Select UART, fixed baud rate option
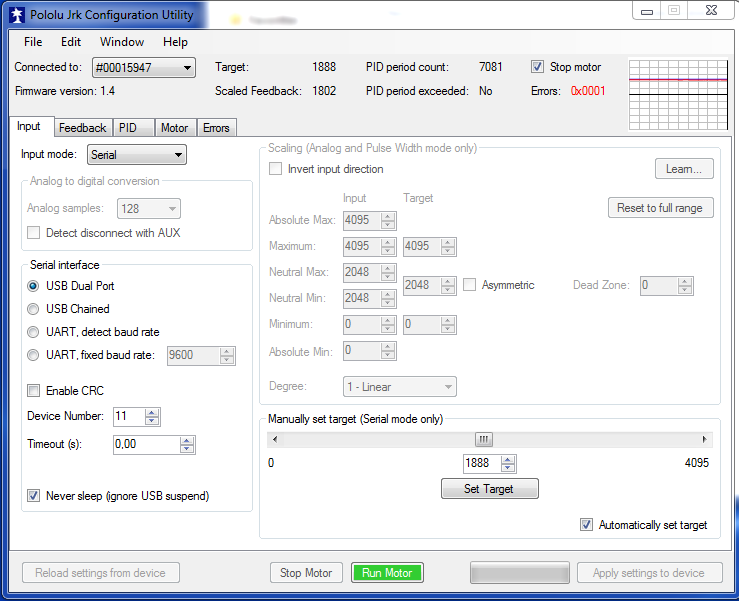This screenshot has width=739, height=601. [x=33, y=355]
